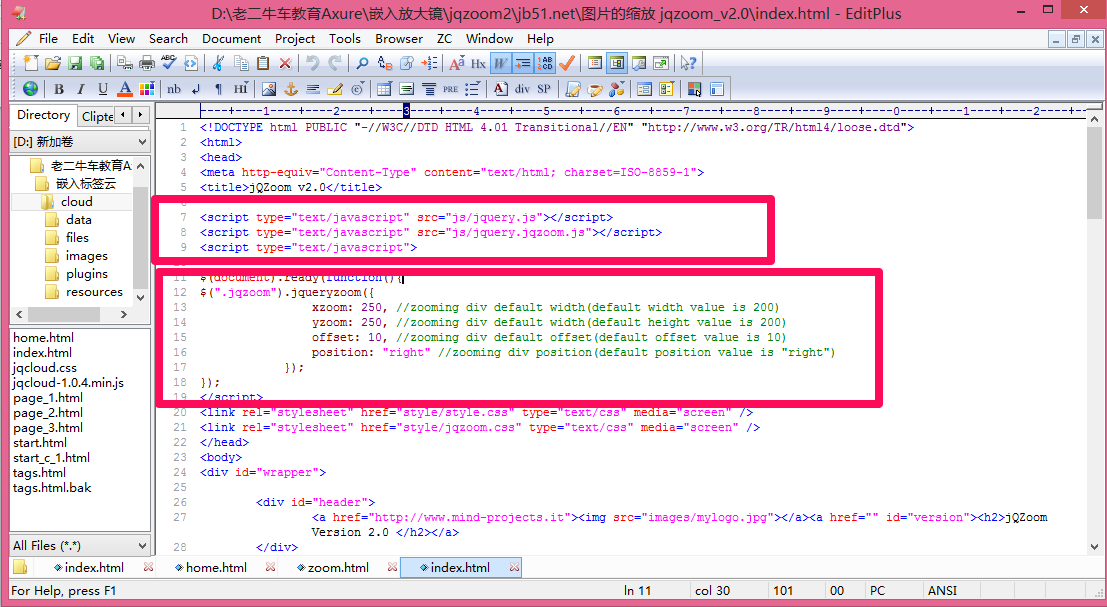Click the context help cursor icon
This screenshot has height=607, width=1107.
688,64
